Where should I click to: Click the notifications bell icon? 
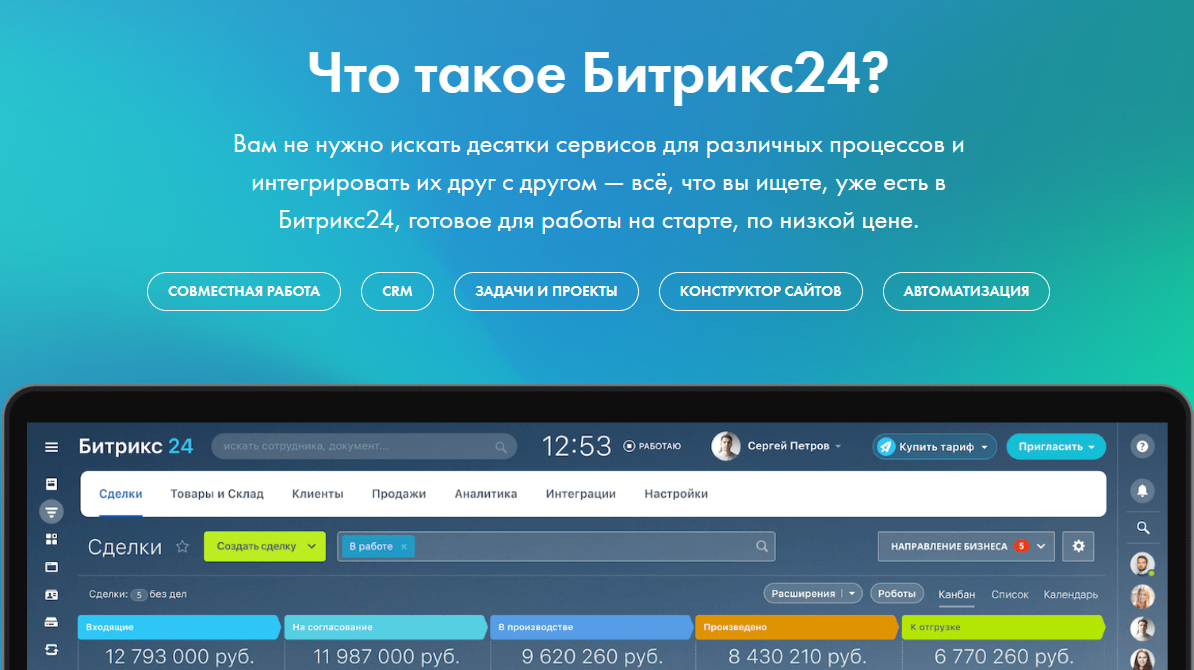(1141, 488)
